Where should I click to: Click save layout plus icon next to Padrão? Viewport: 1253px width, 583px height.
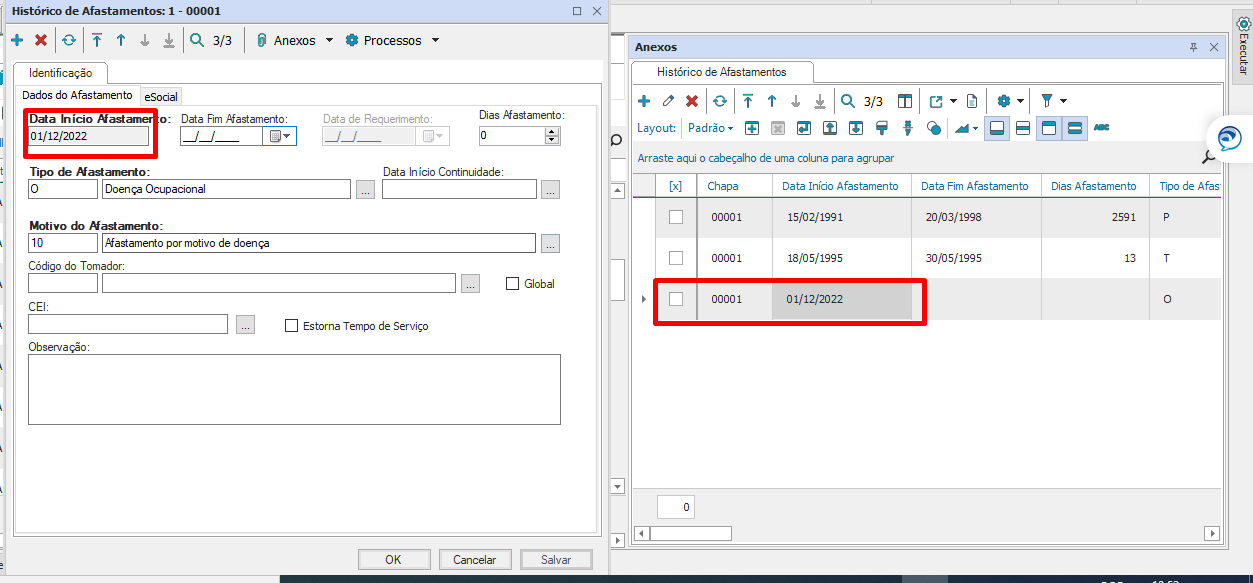752,128
